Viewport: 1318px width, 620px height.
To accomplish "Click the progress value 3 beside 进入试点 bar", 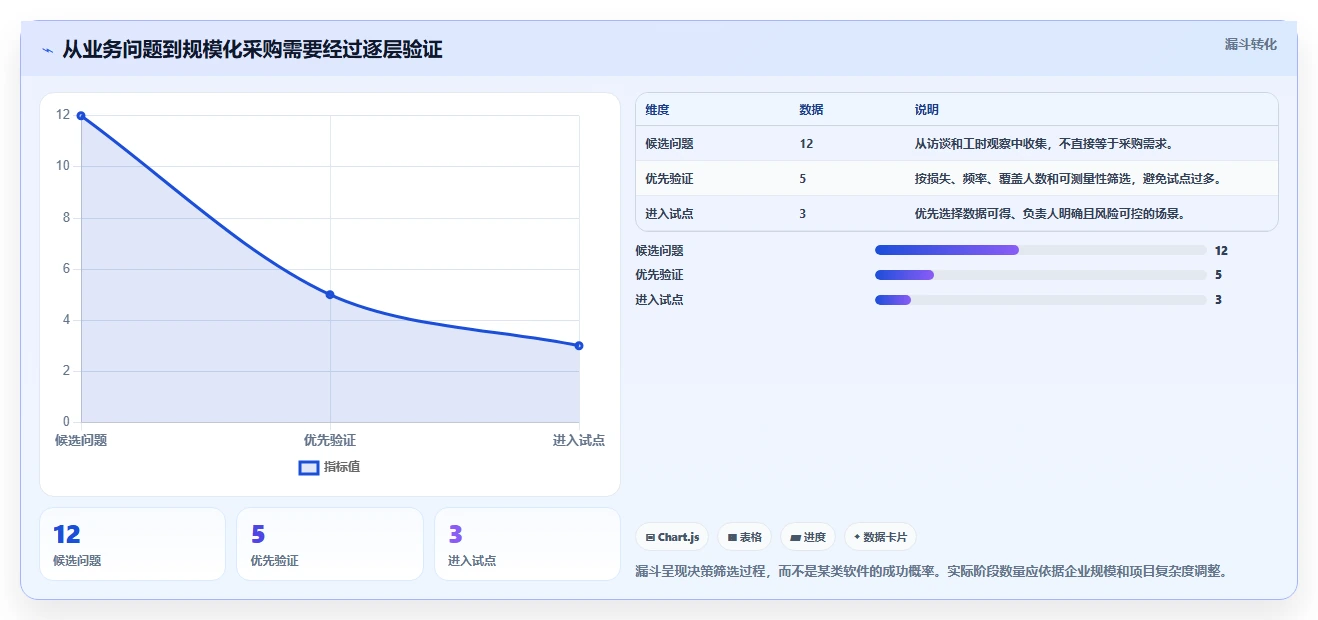I will click(1218, 300).
